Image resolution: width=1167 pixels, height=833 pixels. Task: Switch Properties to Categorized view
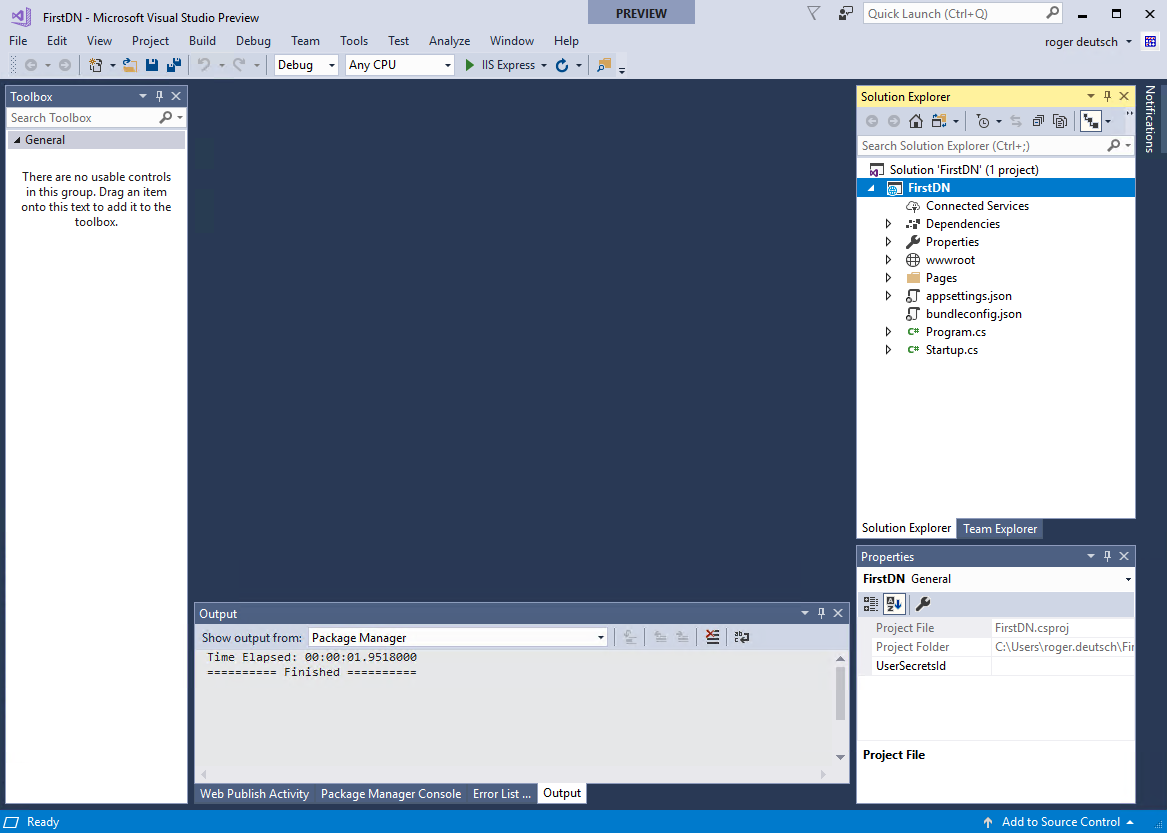coord(871,604)
